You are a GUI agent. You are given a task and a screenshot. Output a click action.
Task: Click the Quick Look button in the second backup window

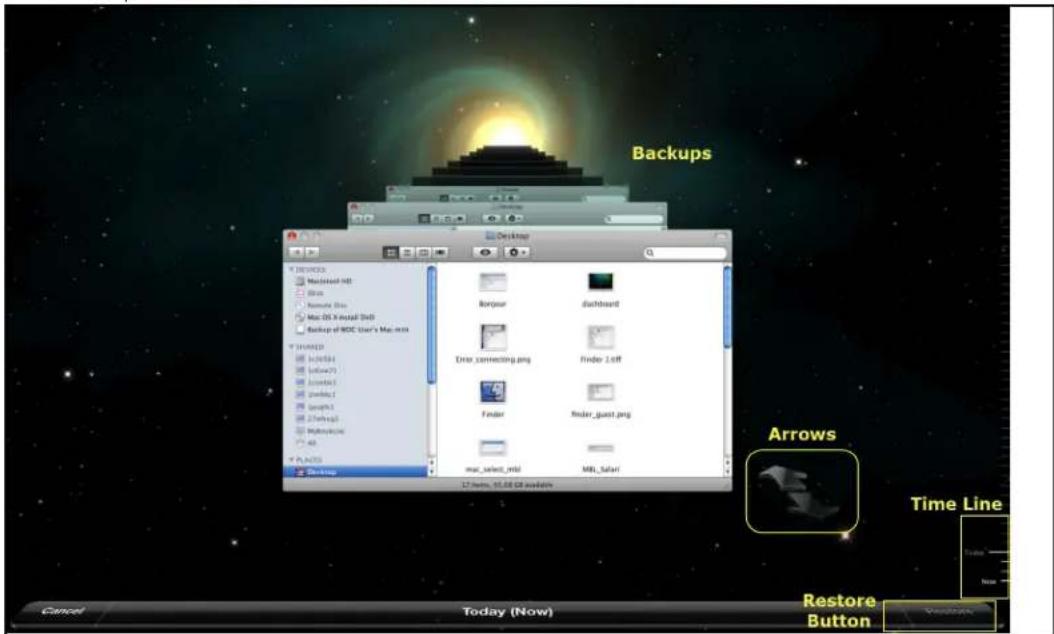[x=491, y=219]
